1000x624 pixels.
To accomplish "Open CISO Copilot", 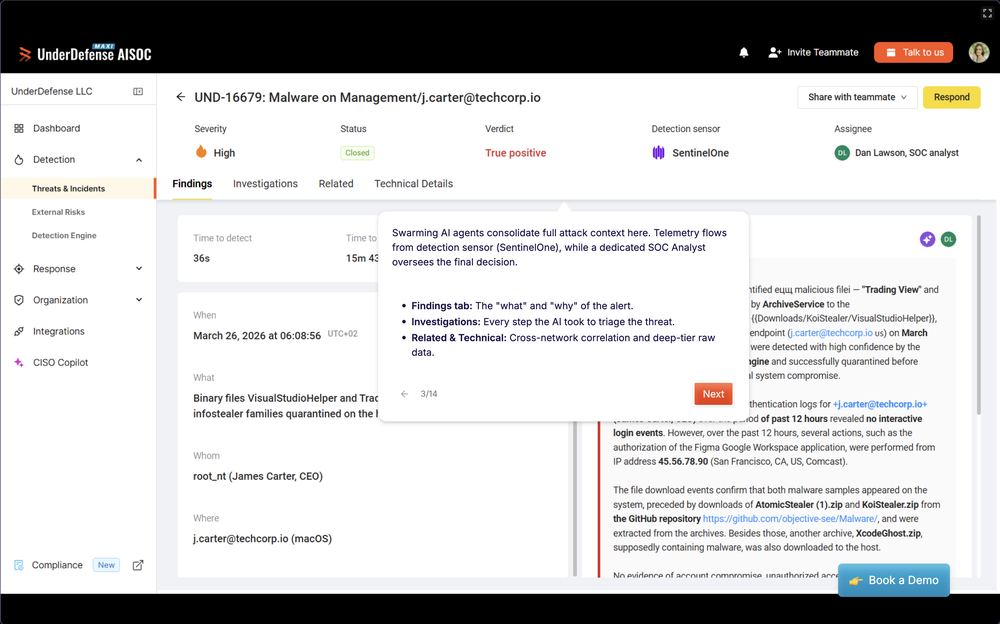I will pos(61,362).
